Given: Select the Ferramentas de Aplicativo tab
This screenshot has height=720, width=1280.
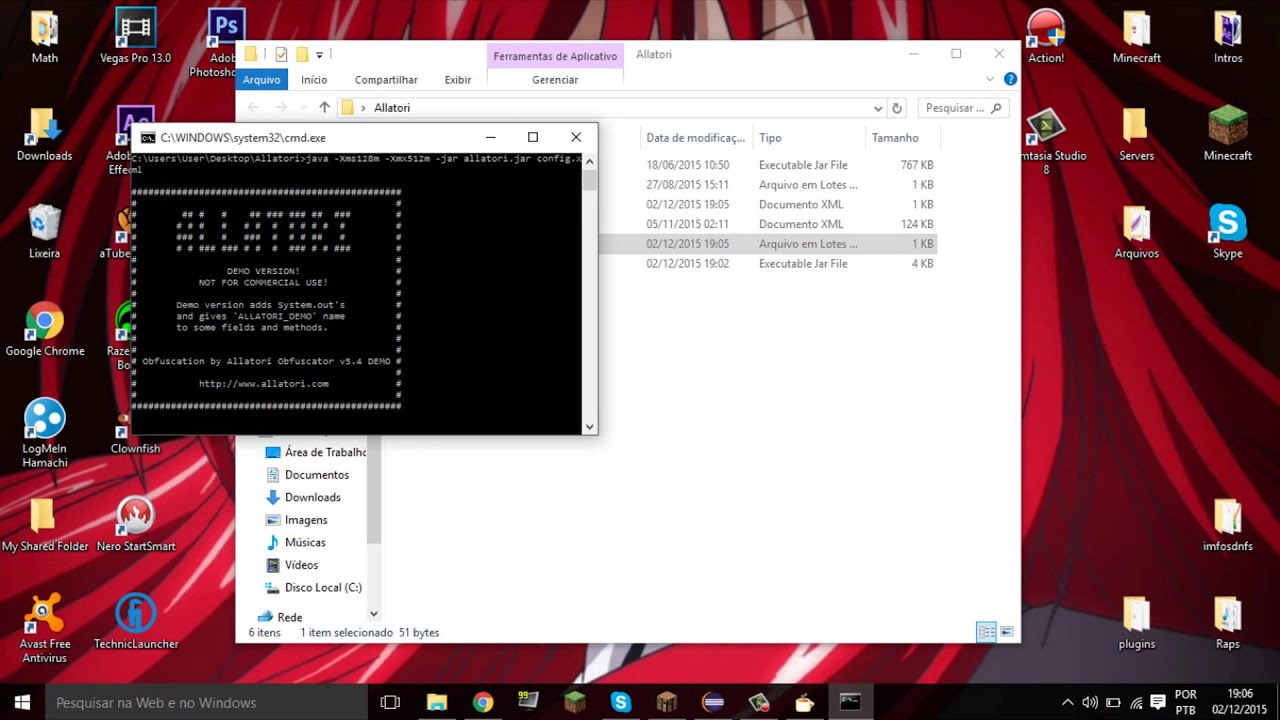Looking at the screenshot, I should pyautogui.click(x=555, y=56).
